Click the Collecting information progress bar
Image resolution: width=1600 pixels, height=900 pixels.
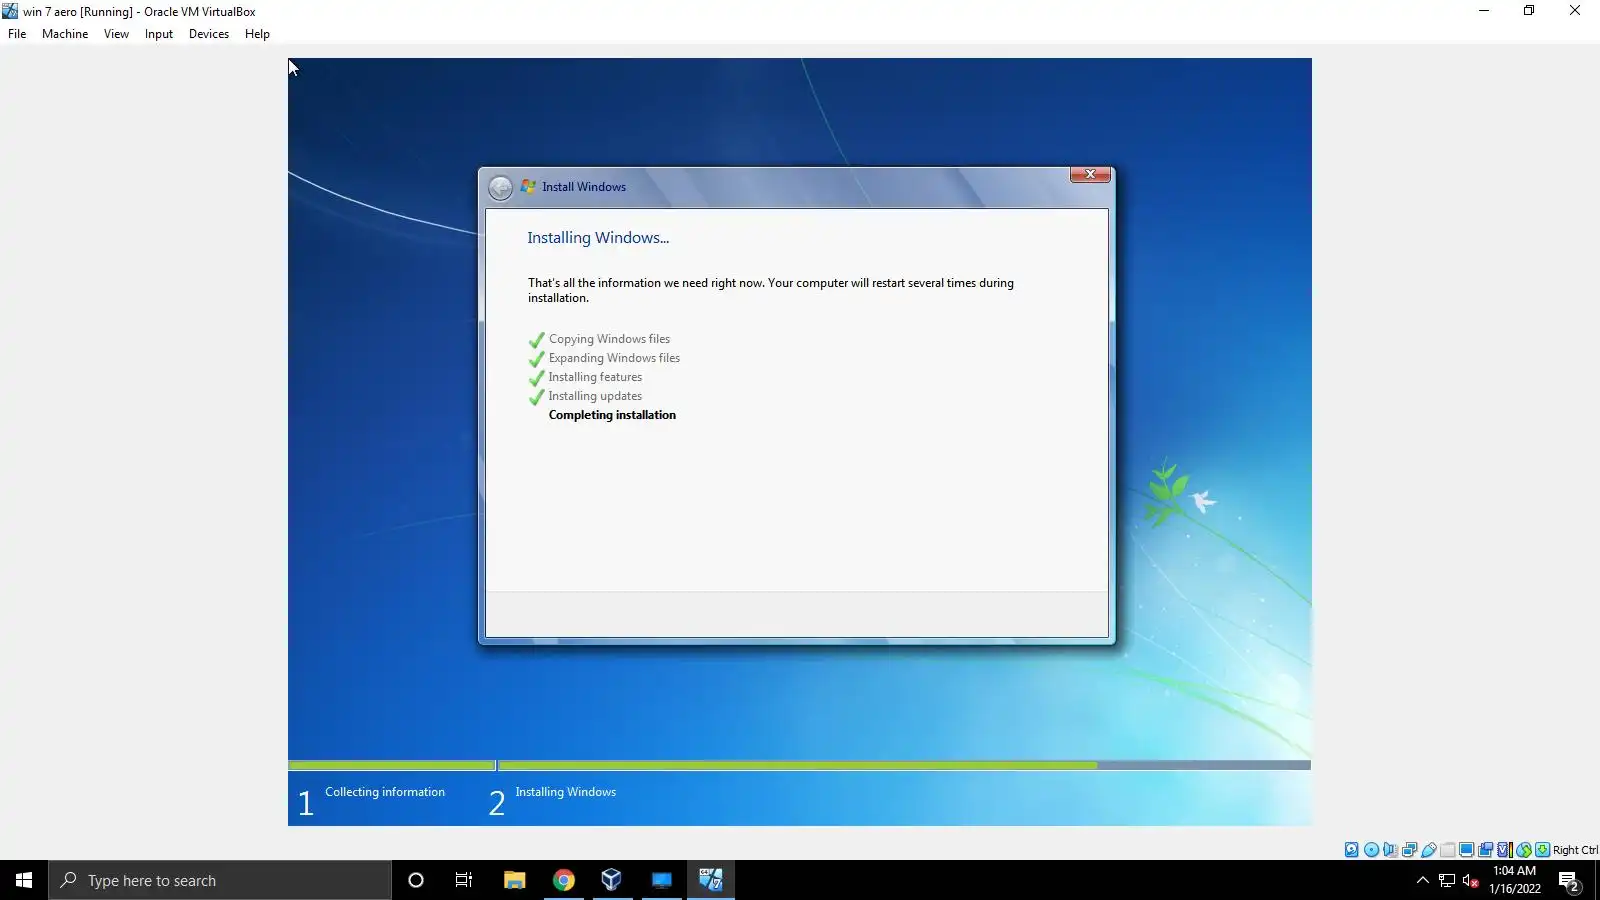(x=392, y=765)
